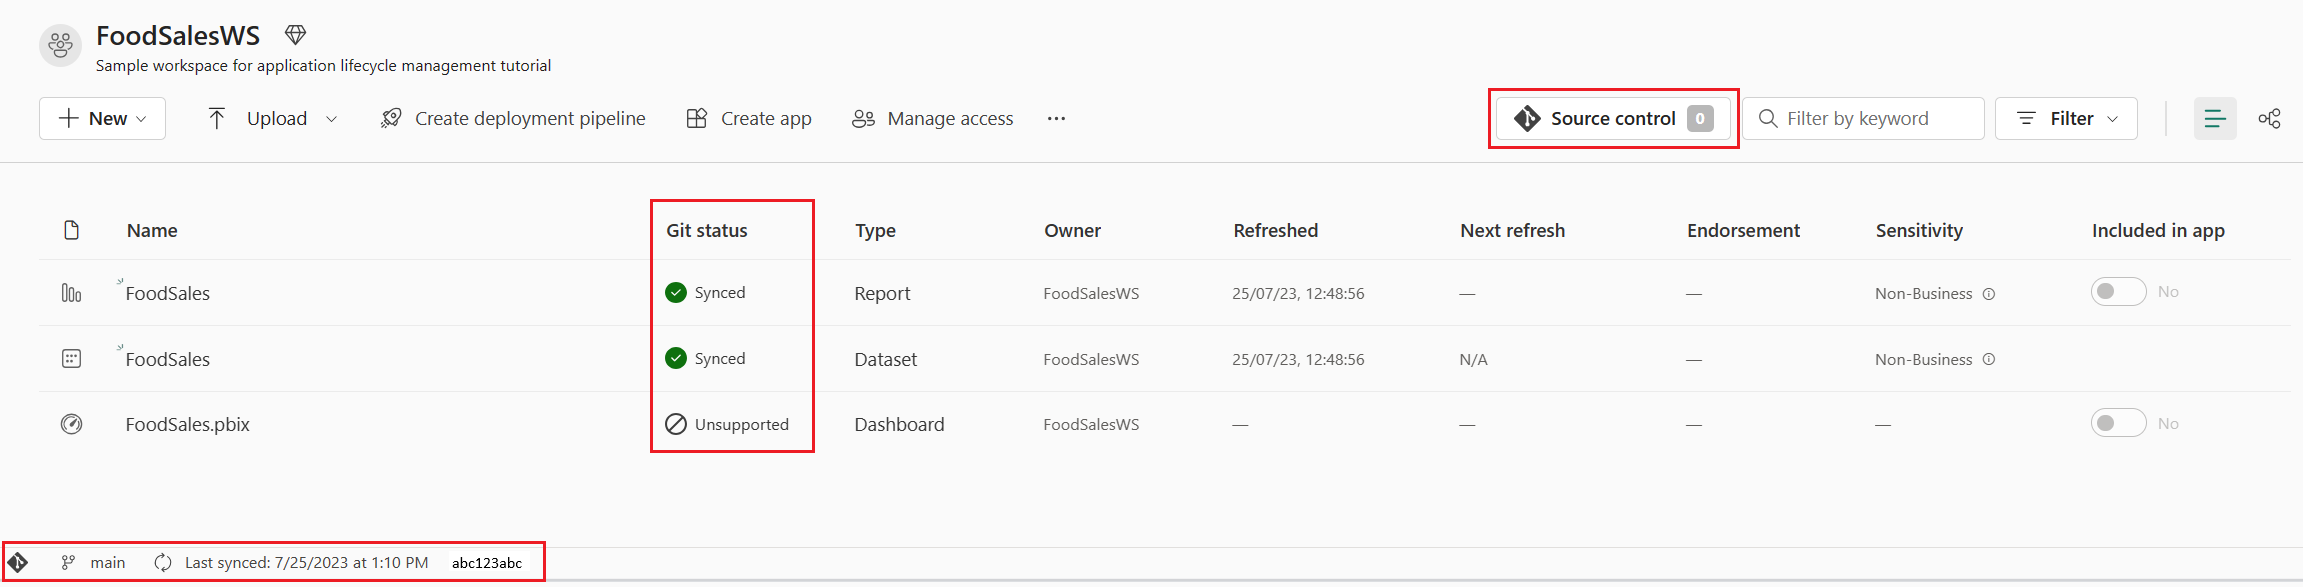Click the sync refresh icon near Last synced
This screenshot has width=2303, height=587.
tap(162, 562)
